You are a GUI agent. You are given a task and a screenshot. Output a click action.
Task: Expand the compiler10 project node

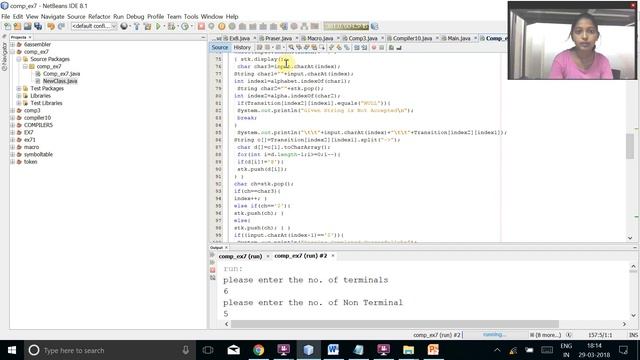[x=13, y=118]
